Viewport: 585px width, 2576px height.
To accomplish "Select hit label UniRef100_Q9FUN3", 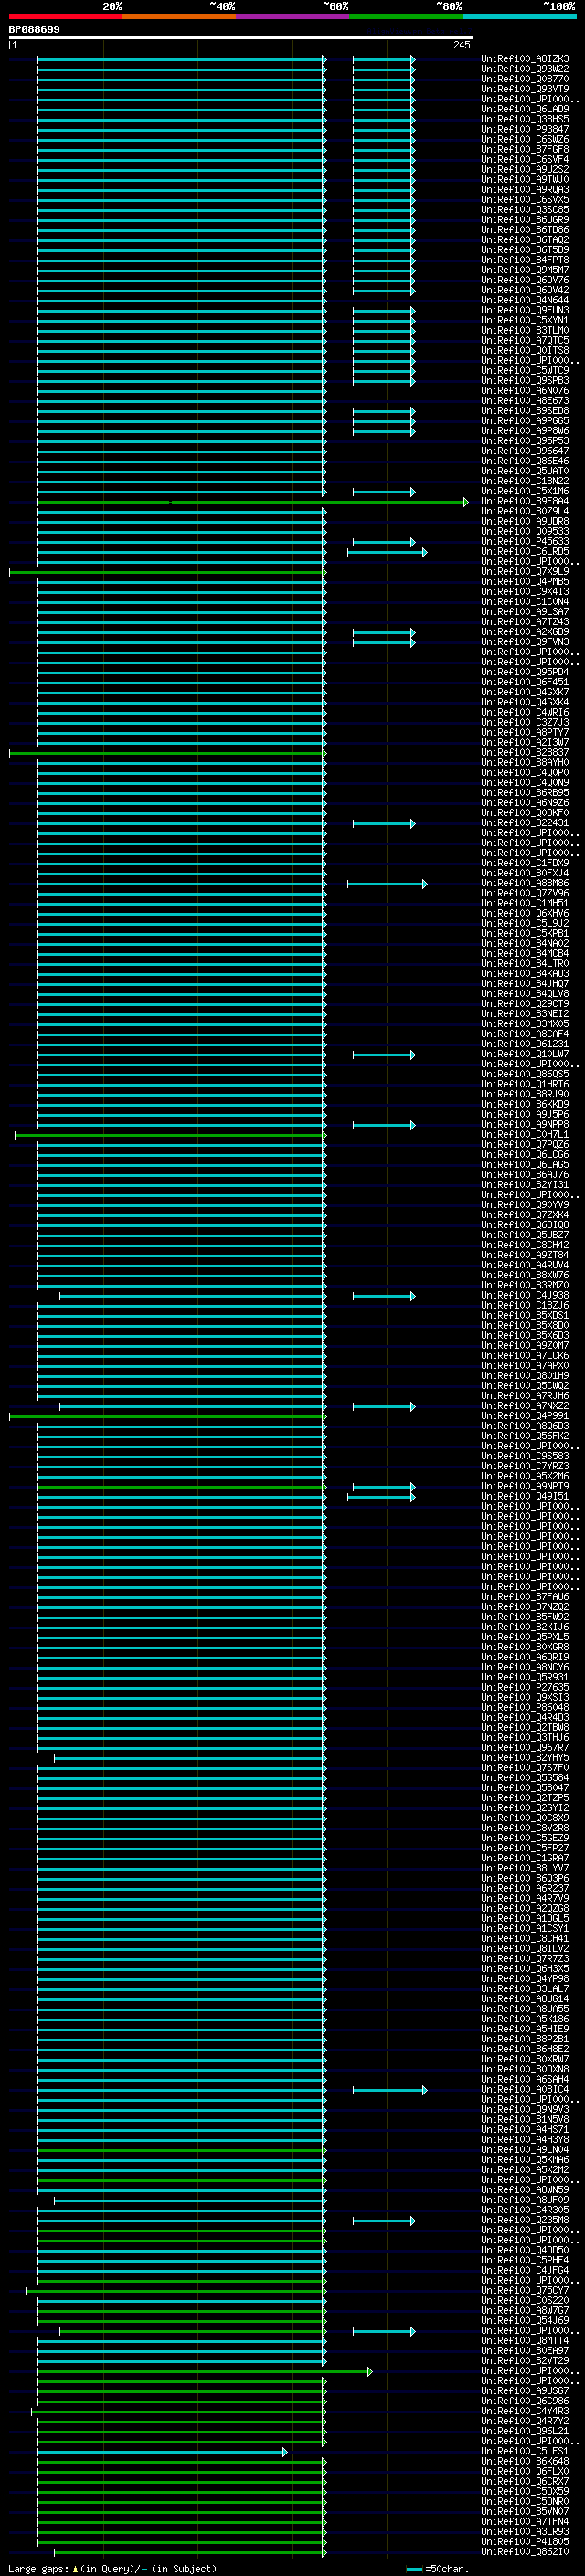I will click(525, 310).
